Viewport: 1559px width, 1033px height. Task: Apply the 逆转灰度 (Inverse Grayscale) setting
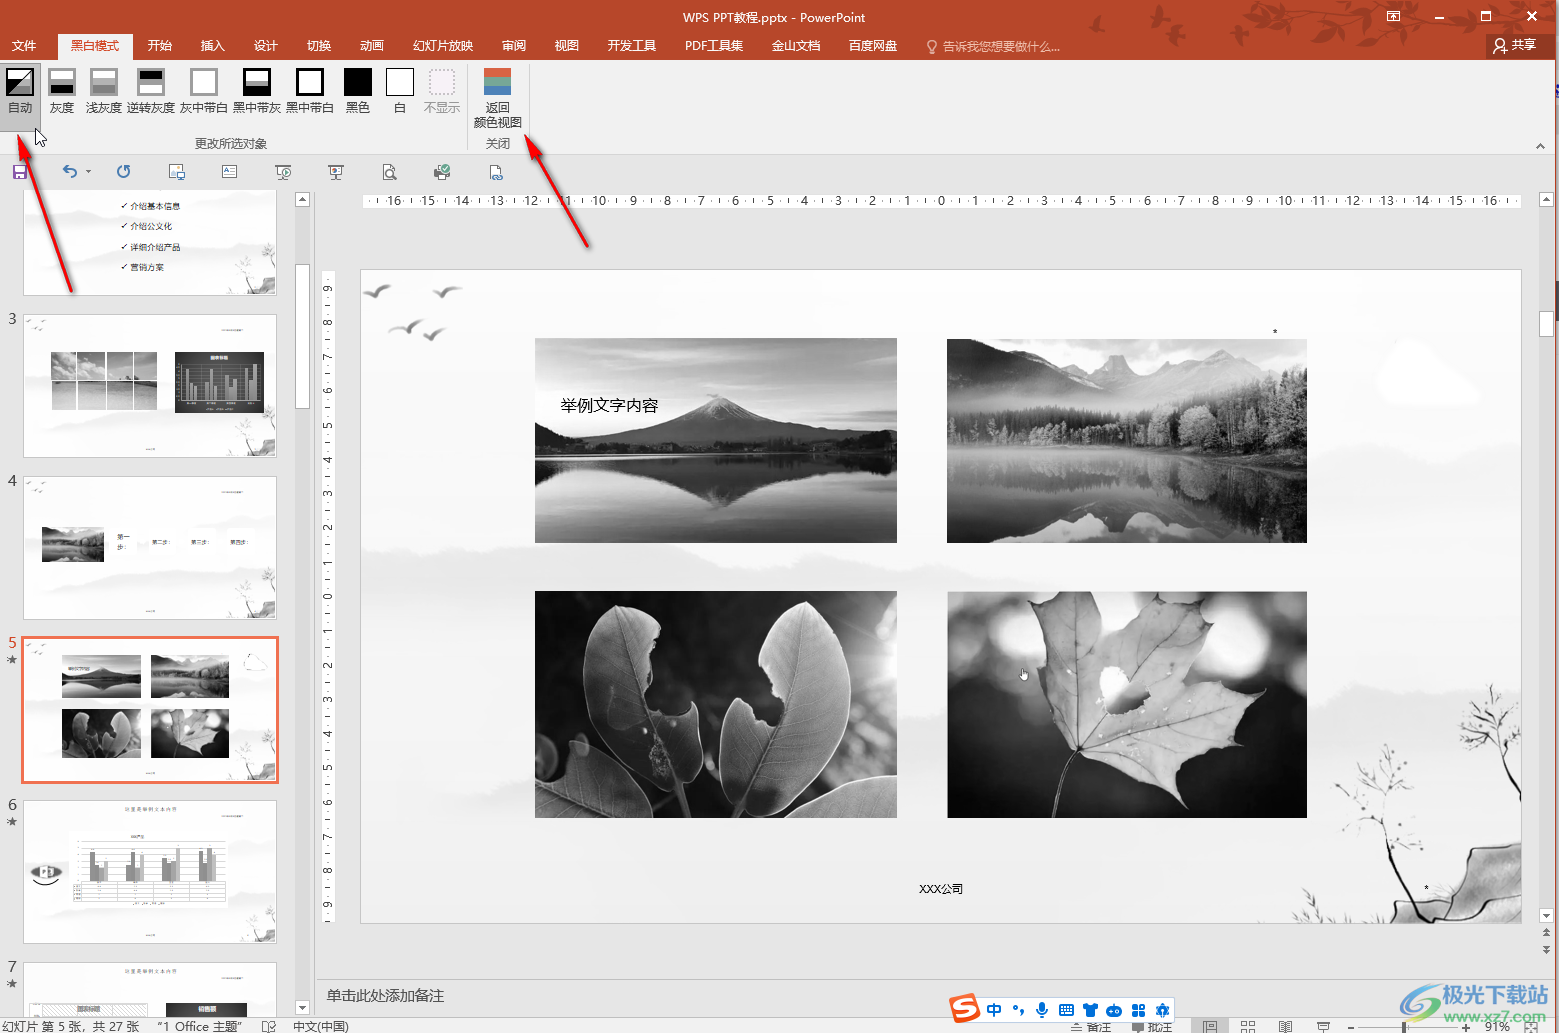click(x=151, y=91)
